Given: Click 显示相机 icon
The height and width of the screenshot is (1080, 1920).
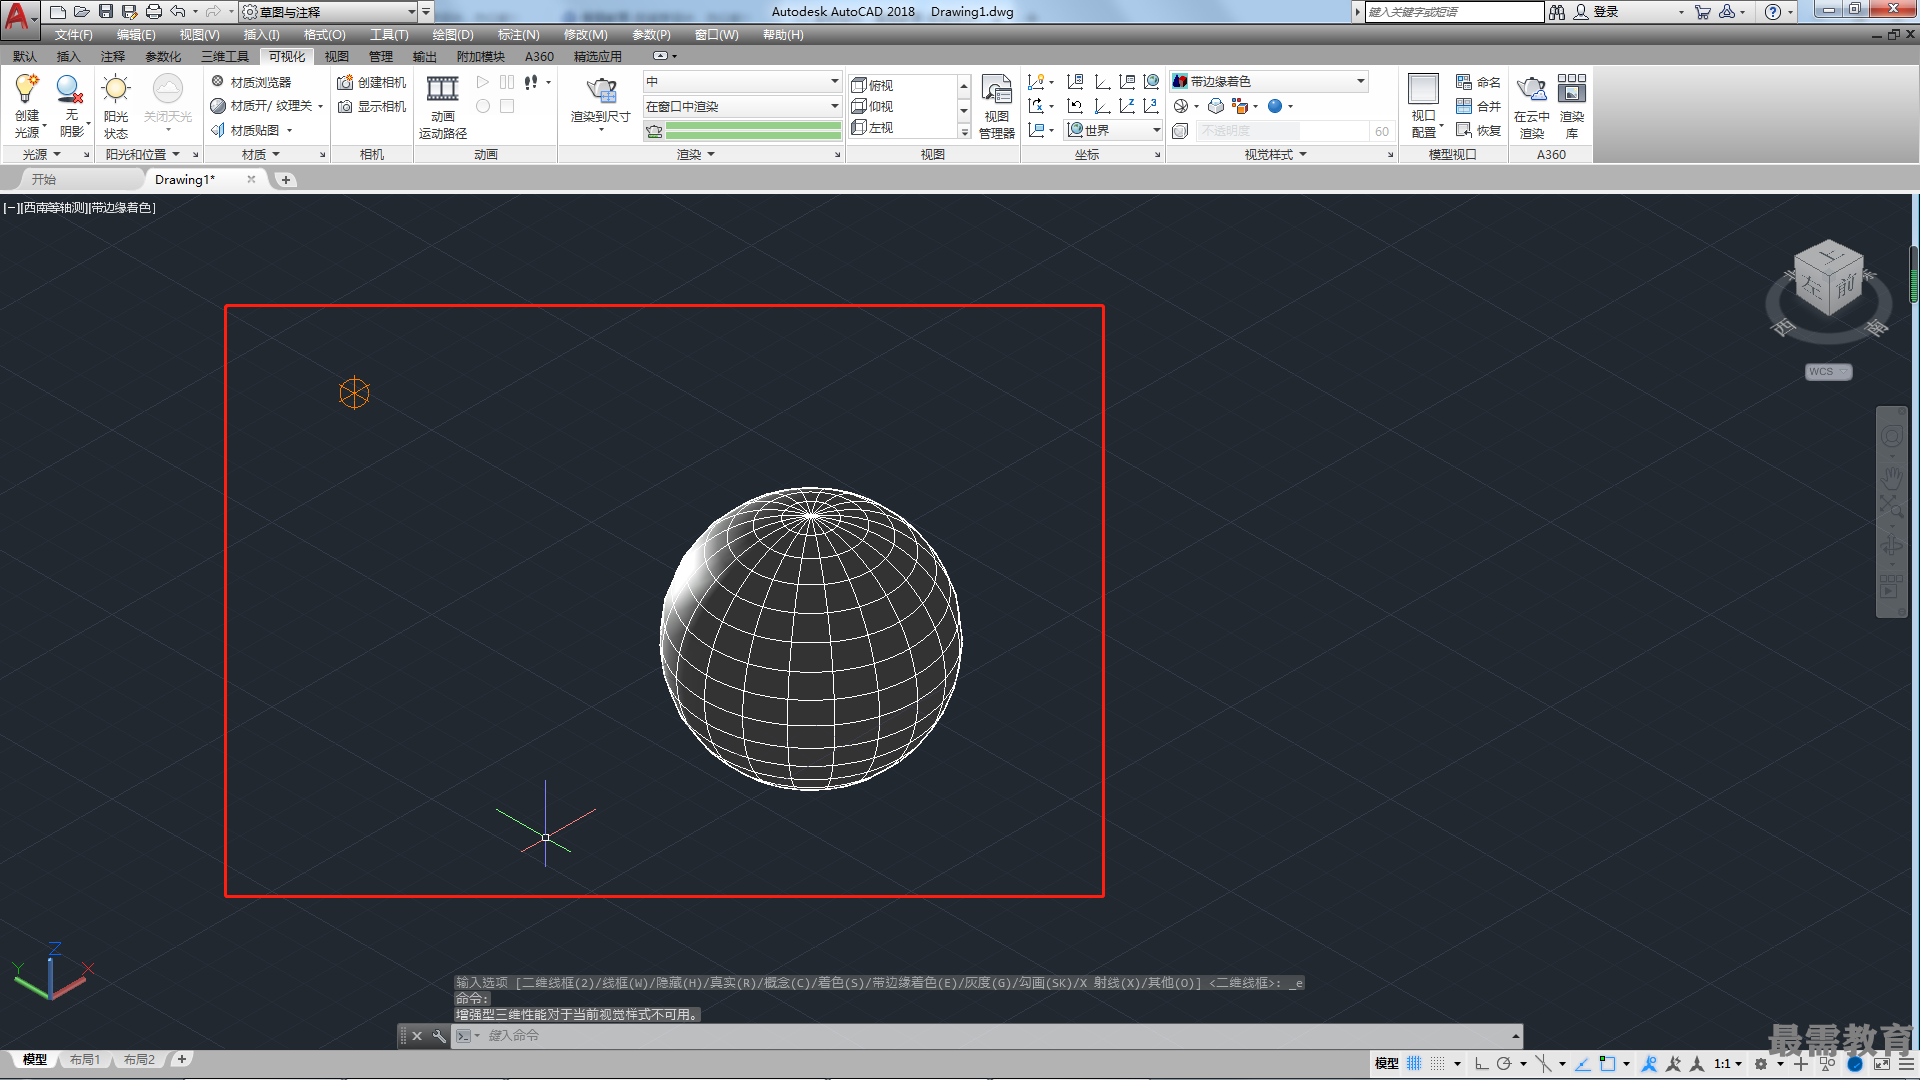Looking at the screenshot, I should click(371, 106).
